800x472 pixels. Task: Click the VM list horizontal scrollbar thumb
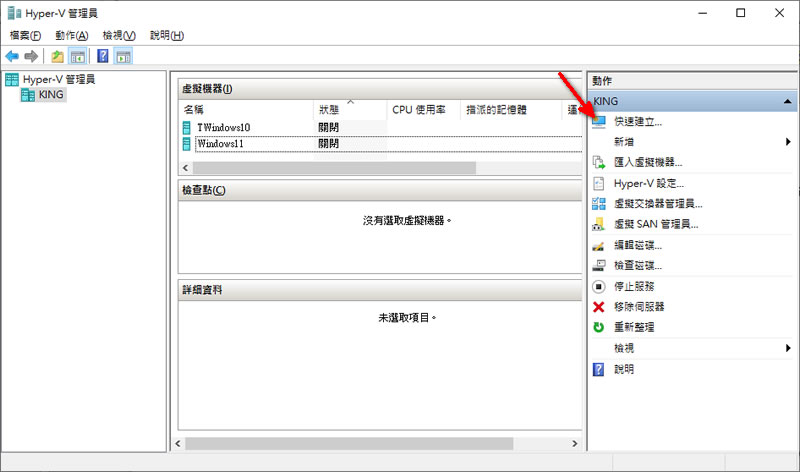point(334,168)
